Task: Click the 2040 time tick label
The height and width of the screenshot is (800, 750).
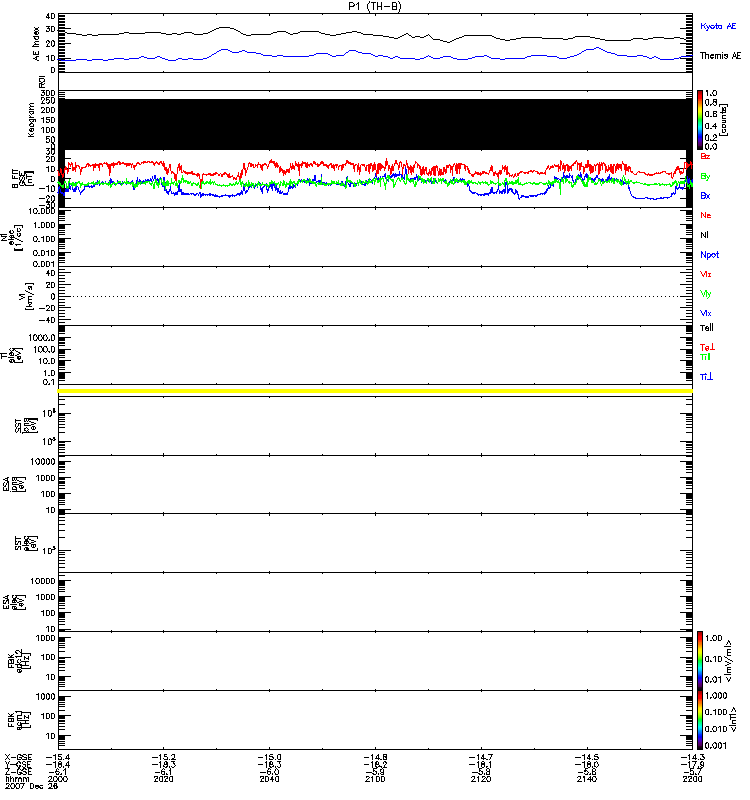Action: point(269,779)
